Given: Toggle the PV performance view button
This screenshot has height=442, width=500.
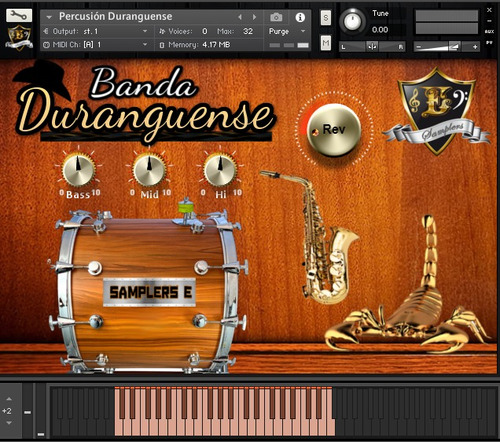Looking at the screenshot, I should (489, 43).
